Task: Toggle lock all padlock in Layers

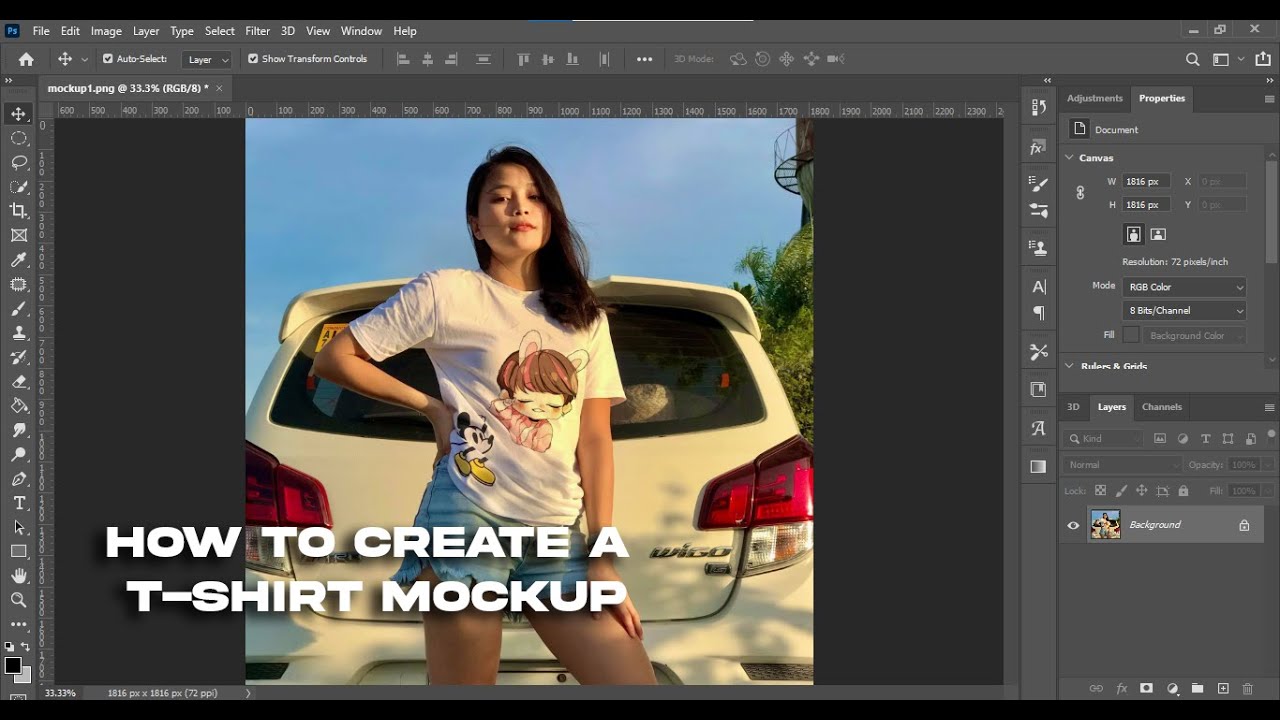Action: [1183, 491]
